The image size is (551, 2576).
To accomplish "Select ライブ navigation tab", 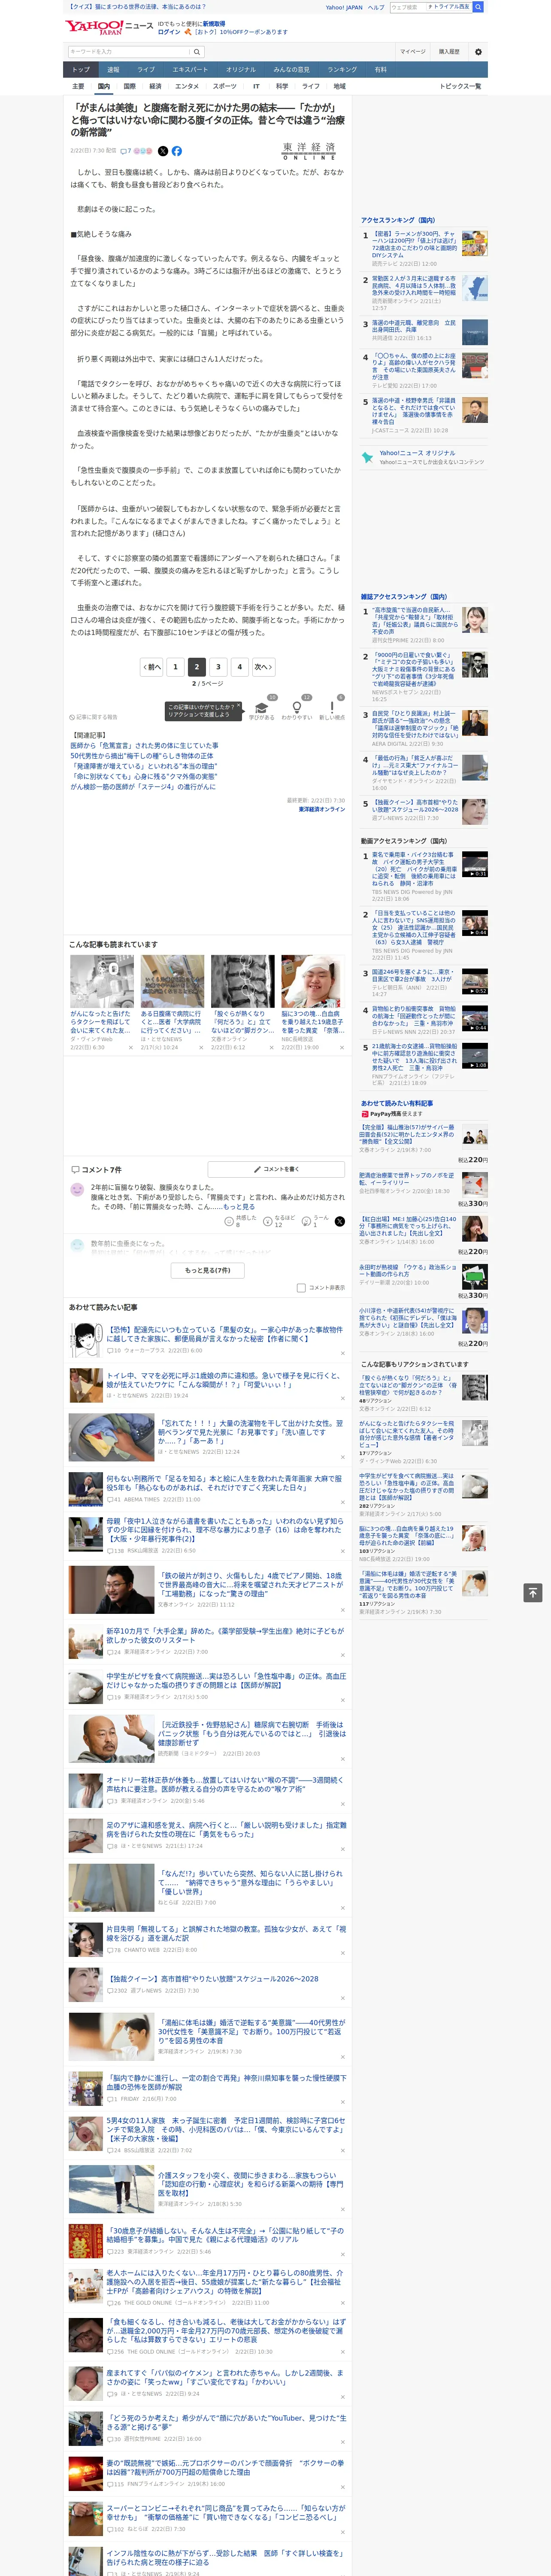I will pos(146,70).
